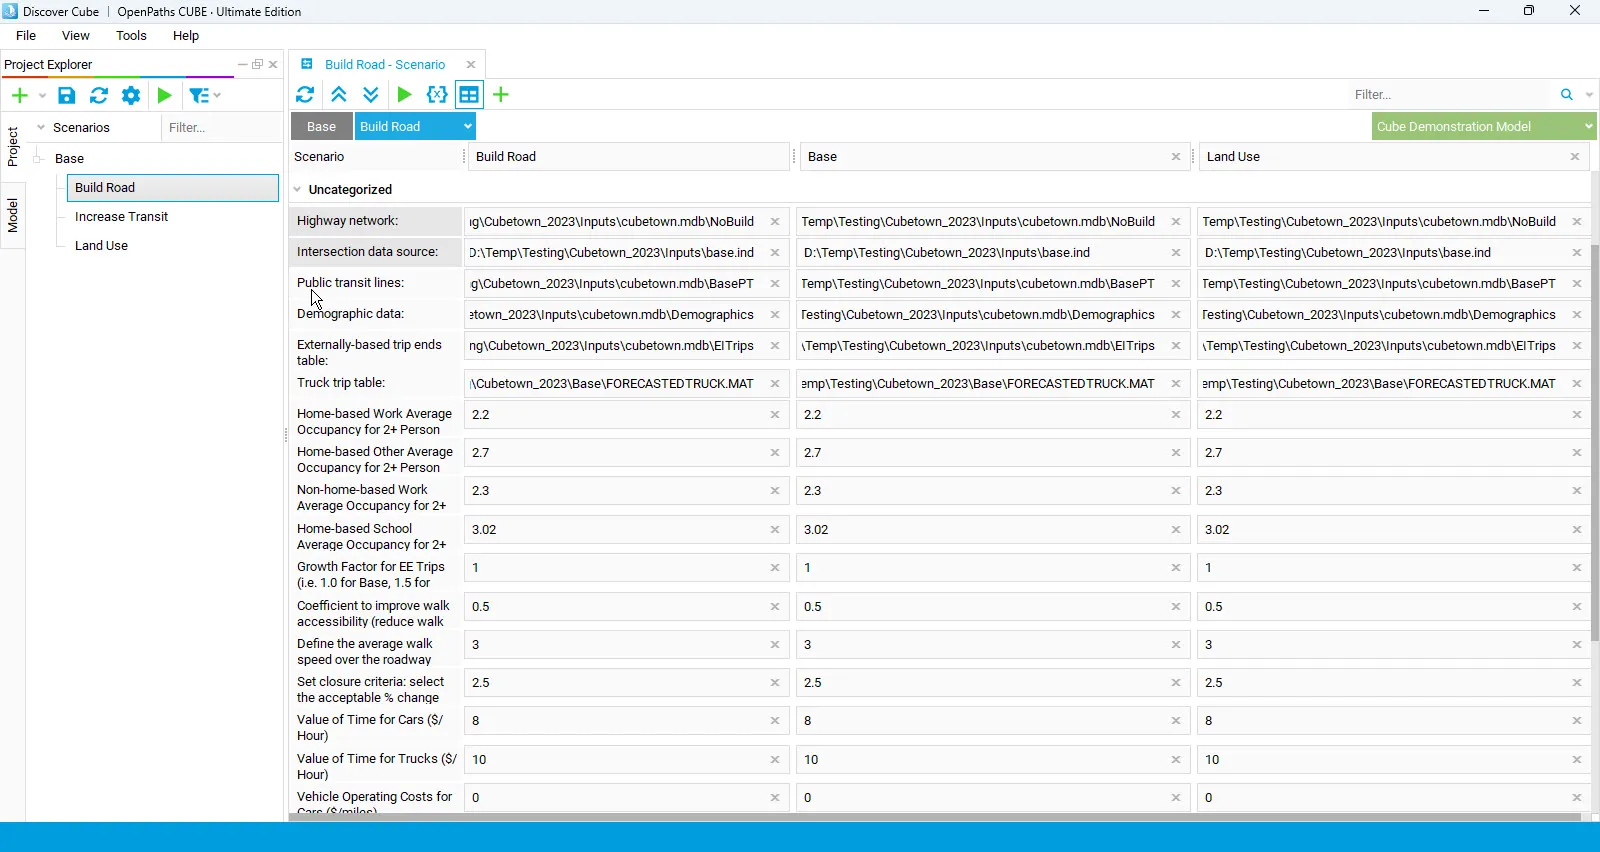Refresh the Build Road scenario tab
1600x852 pixels.
tap(305, 94)
